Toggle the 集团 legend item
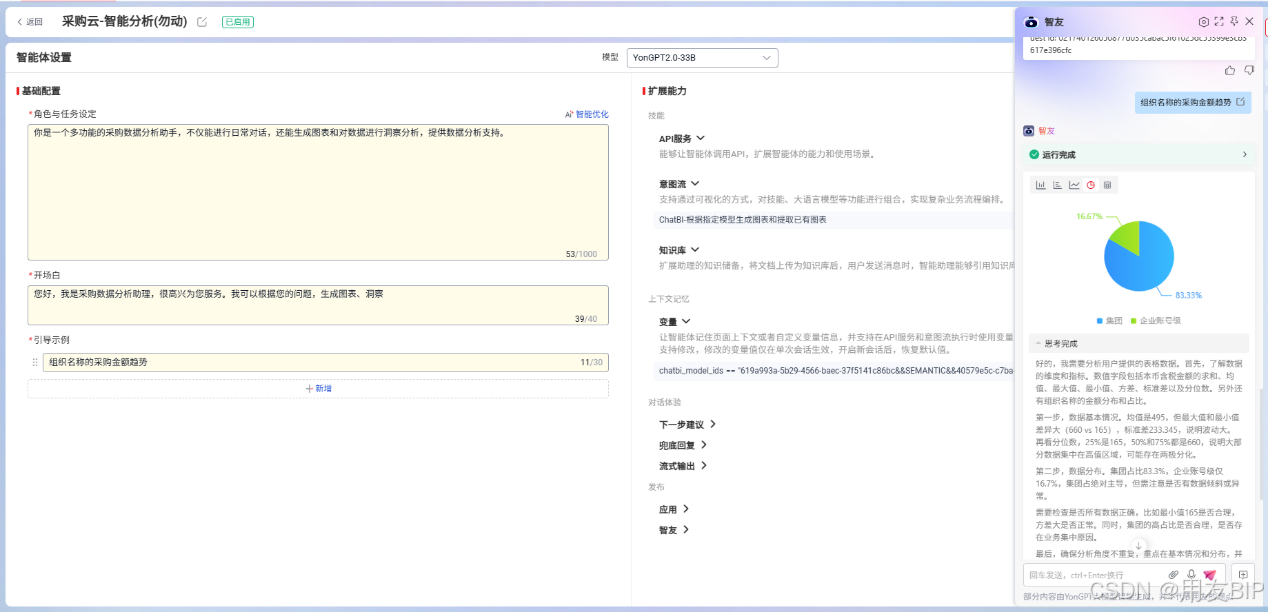 [x=1110, y=320]
